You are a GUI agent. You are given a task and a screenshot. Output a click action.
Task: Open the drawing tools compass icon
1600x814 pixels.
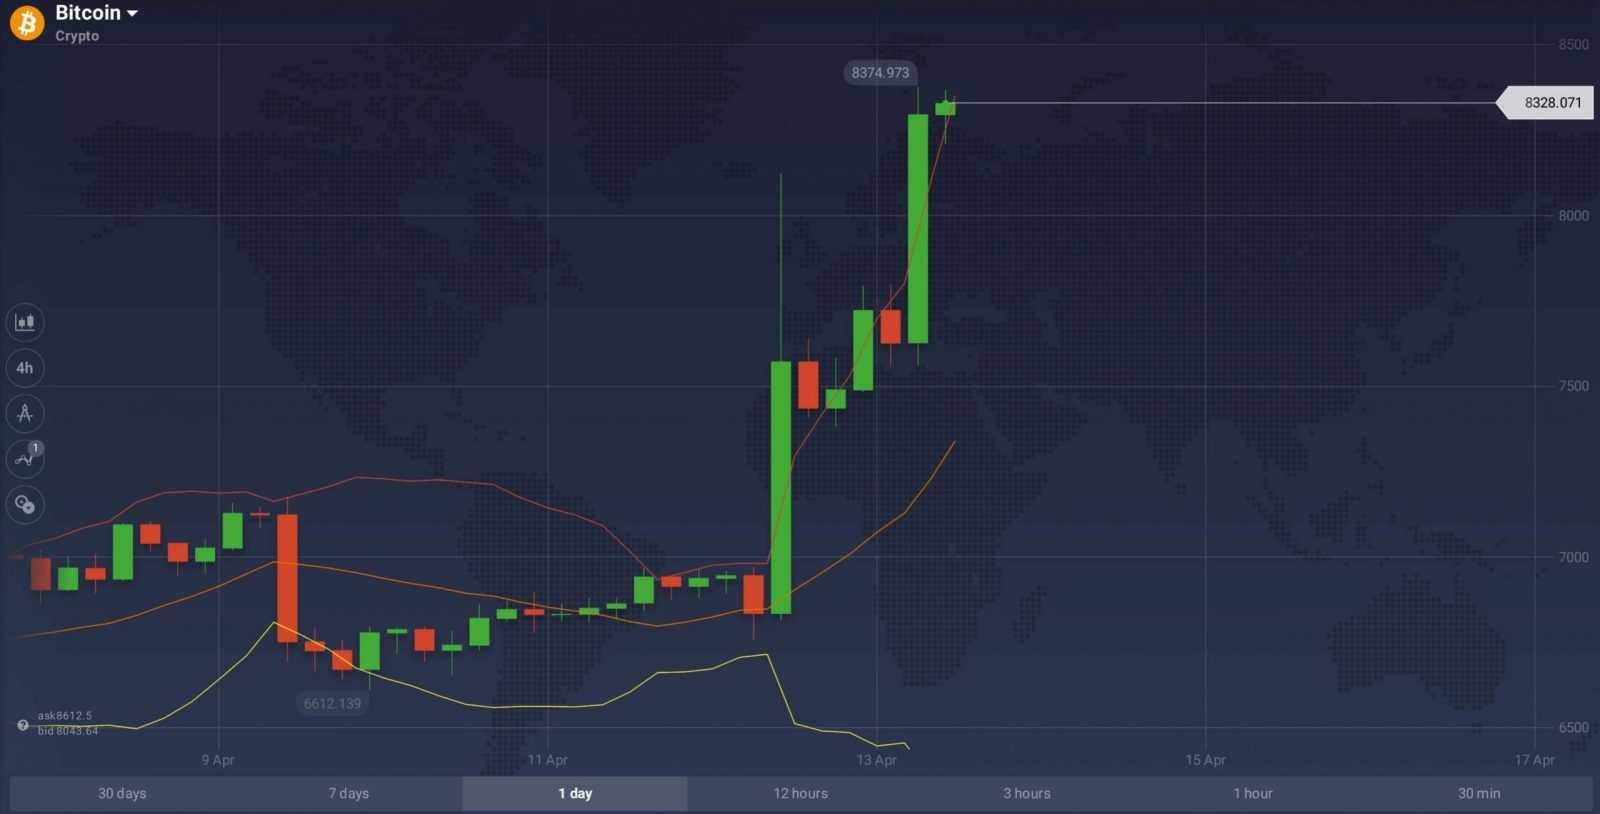[x=25, y=413]
